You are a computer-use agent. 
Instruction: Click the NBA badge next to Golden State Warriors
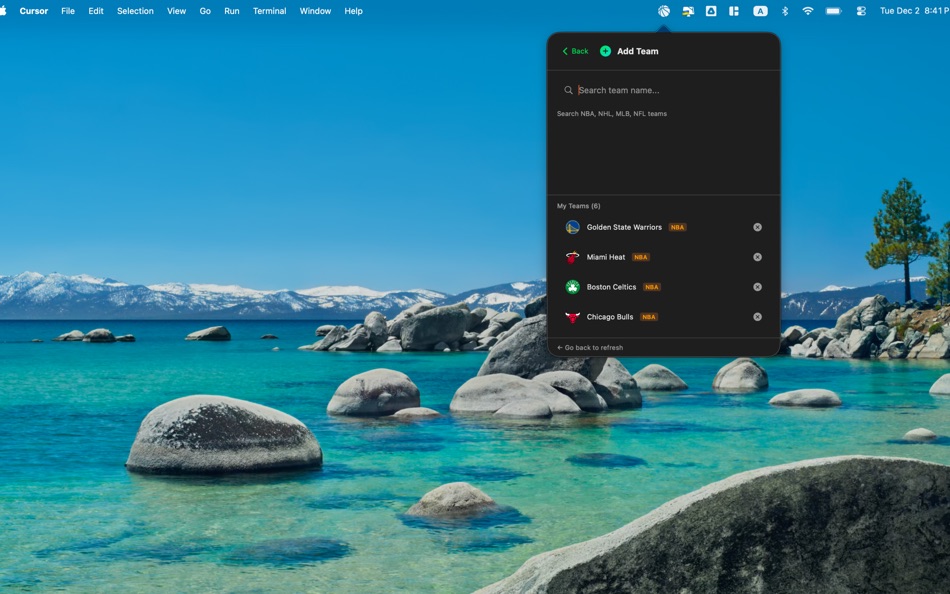click(x=677, y=227)
